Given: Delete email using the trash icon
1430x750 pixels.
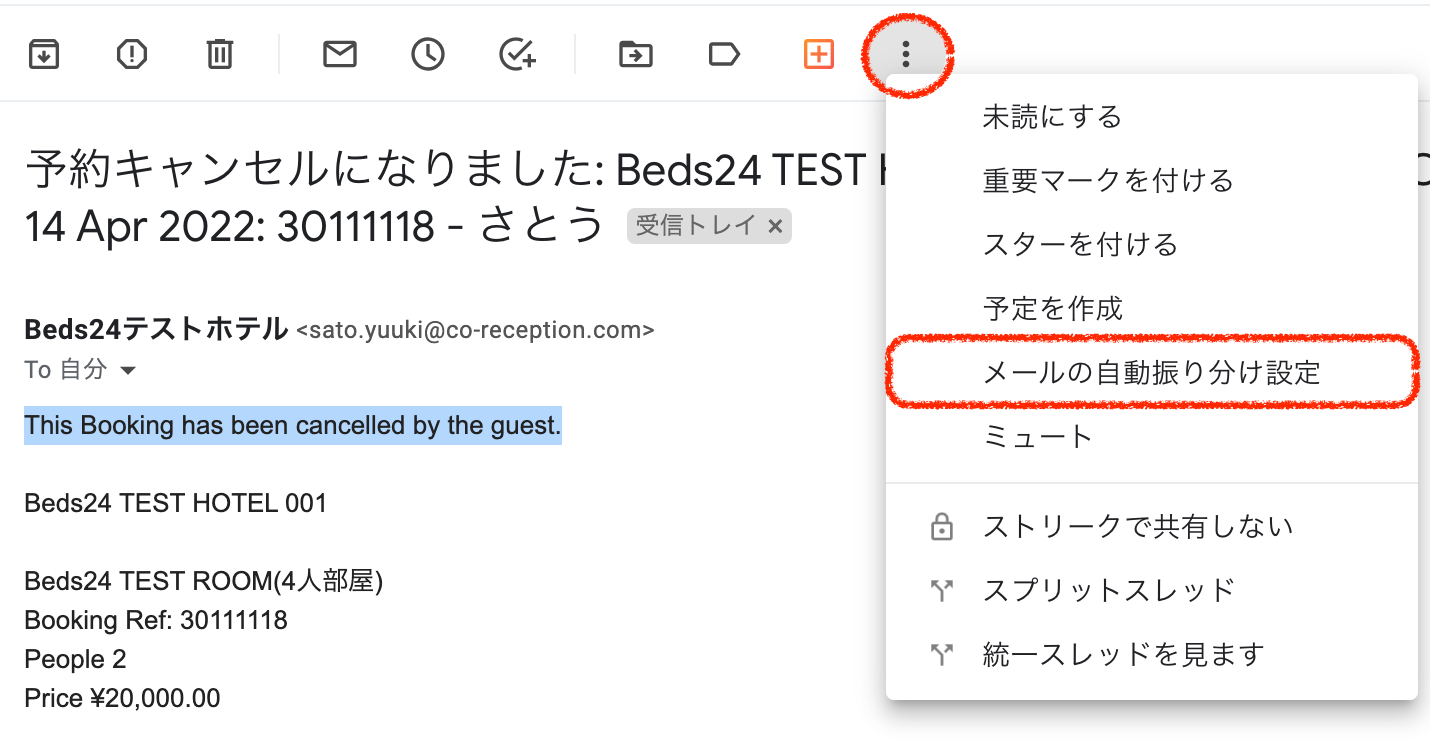Looking at the screenshot, I should click(x=219, y=54).
